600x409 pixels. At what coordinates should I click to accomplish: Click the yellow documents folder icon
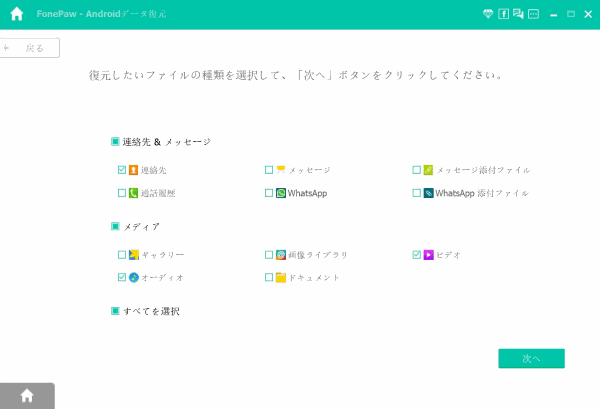(x=281, y=277)
